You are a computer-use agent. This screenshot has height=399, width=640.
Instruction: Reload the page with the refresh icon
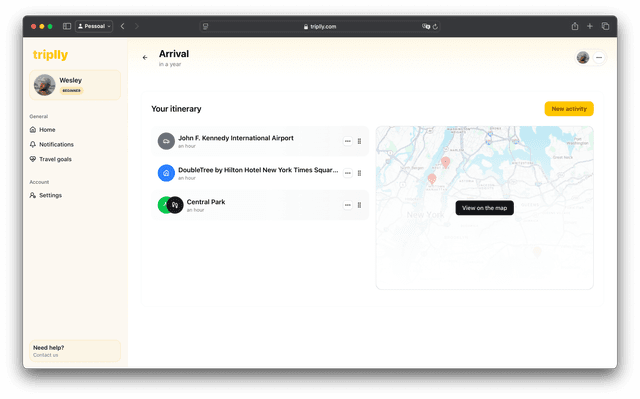point(436,27)
